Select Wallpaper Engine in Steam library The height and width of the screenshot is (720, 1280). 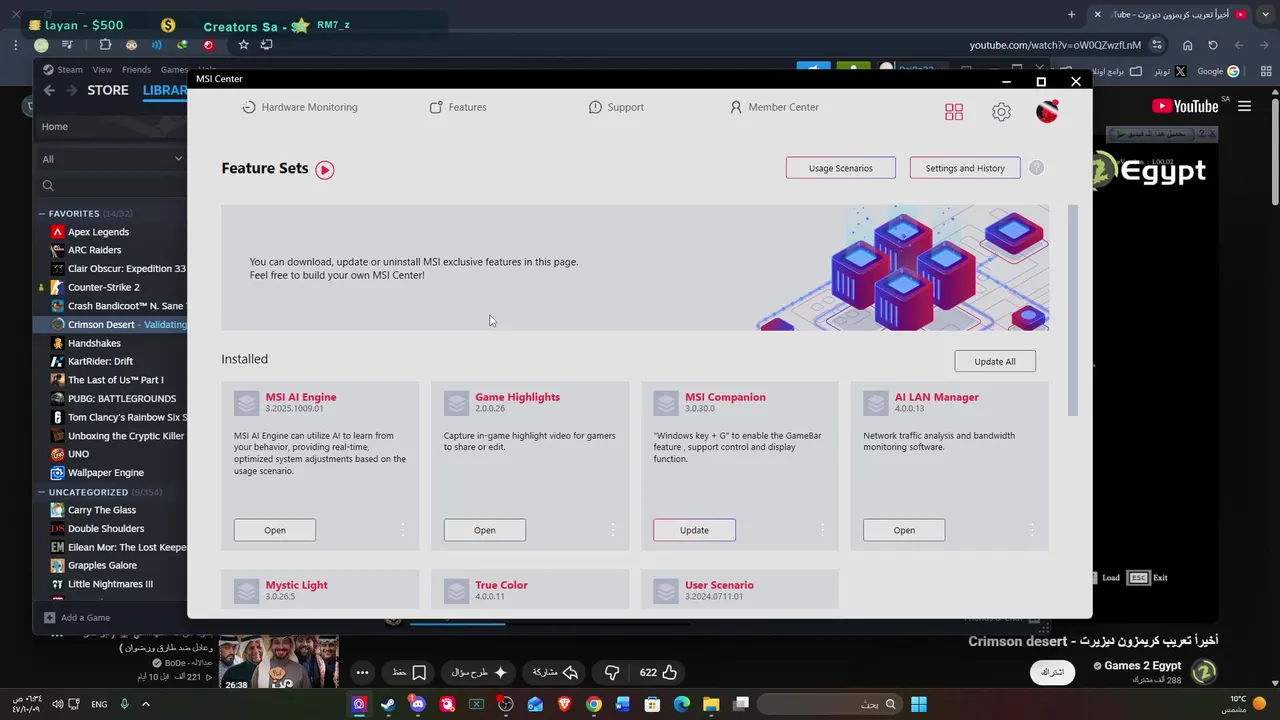point(106,473)
